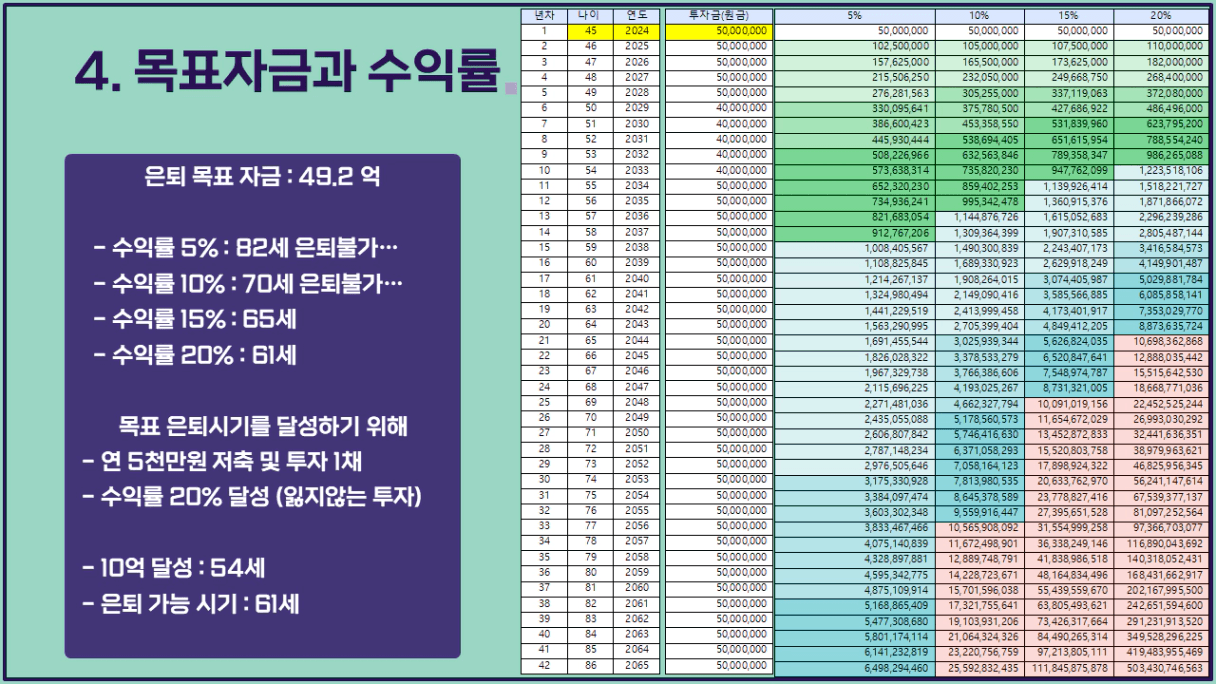Click the '연도' column header
The image size is (1216, 684).
click(x=636, y=16)
